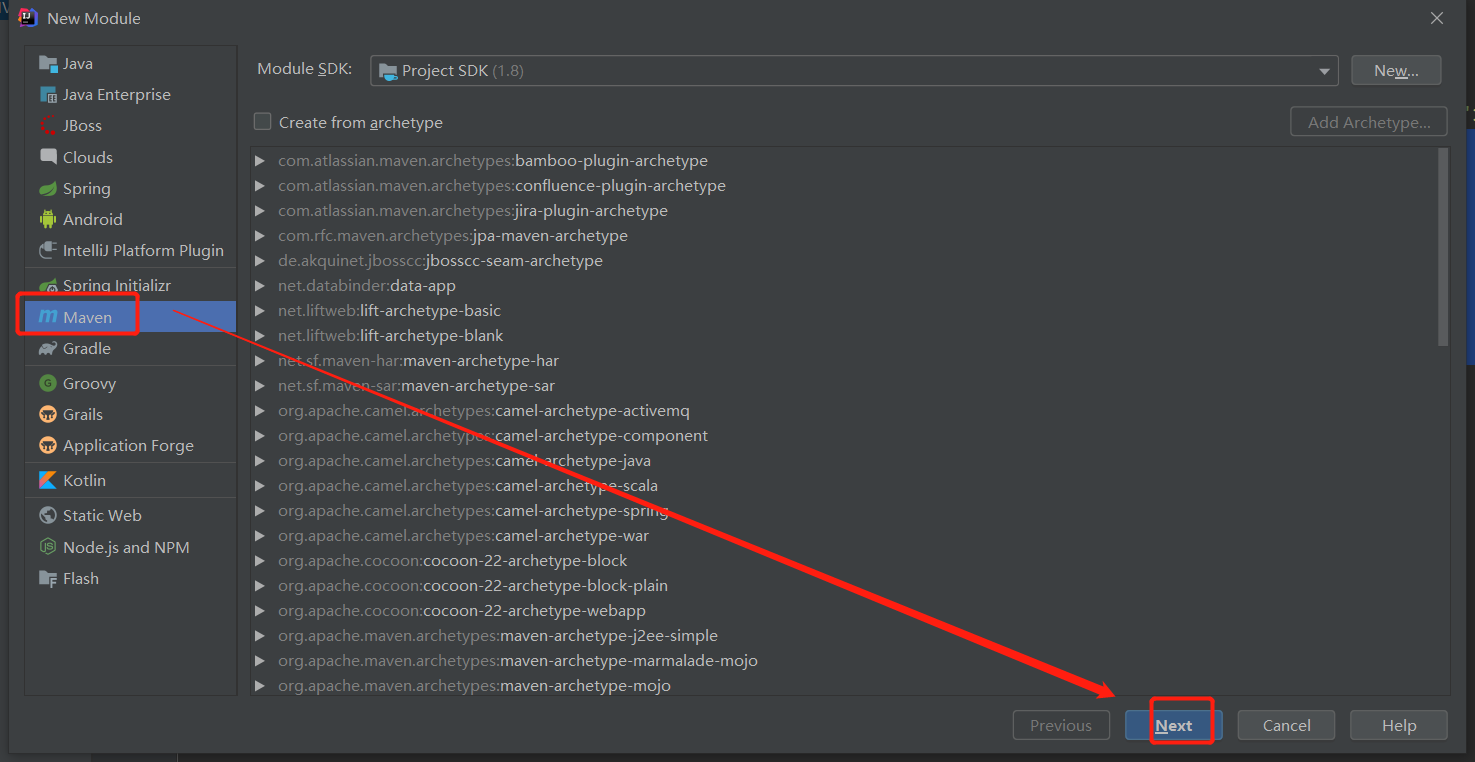This screenshot has width=1475, height=762.
Task: Select camel-archetype-component row
Action: tap(844, 436)
